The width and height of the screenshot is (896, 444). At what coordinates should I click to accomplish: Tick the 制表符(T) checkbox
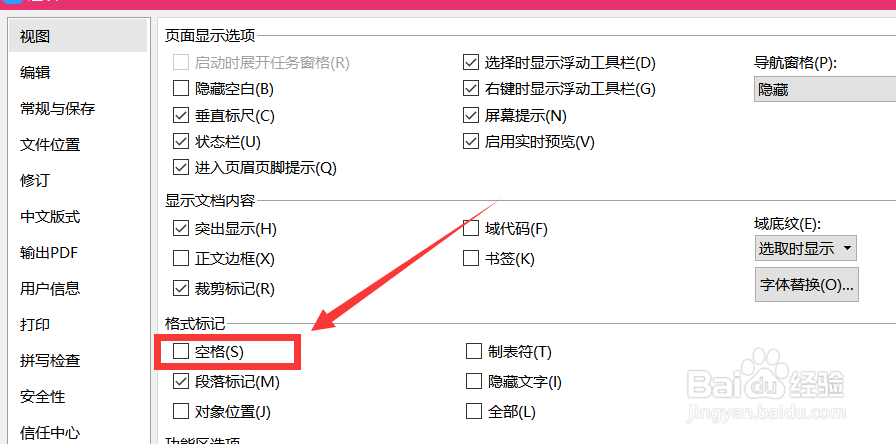(474, 351)
